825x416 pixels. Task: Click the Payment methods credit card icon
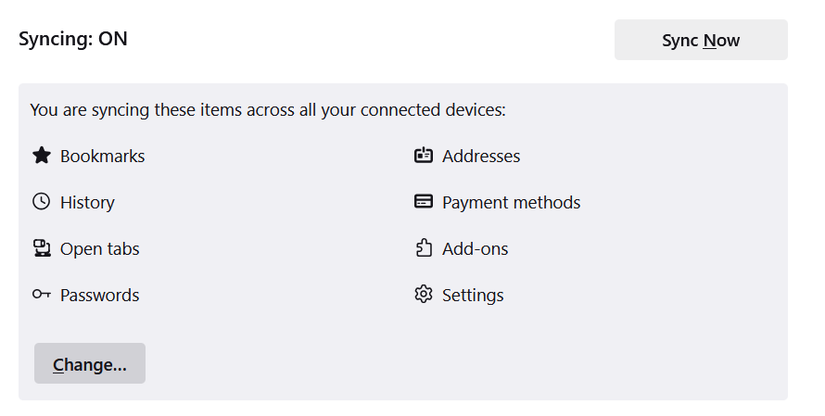tap(424, 202)
